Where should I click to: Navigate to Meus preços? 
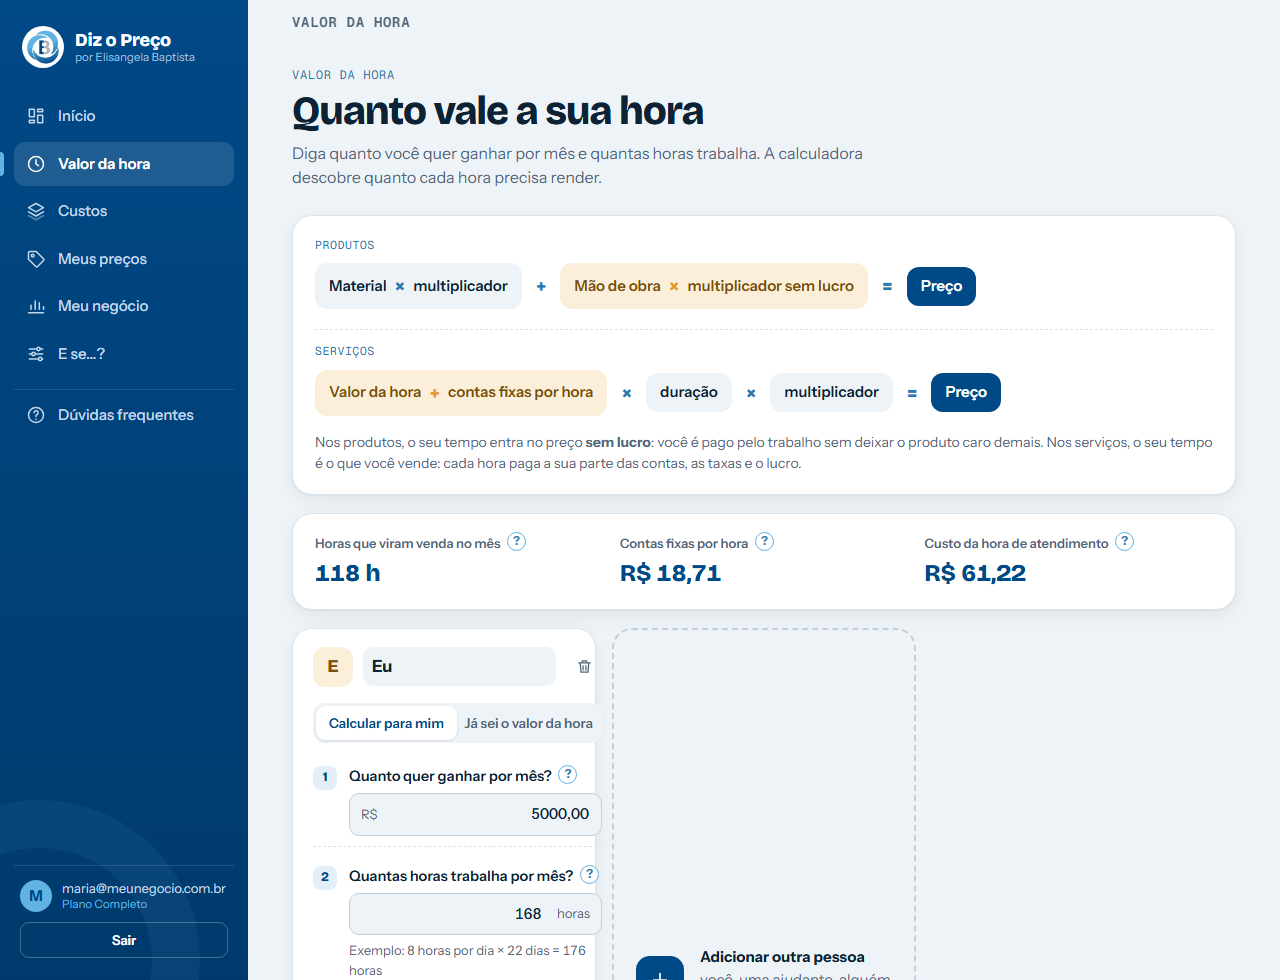pyautogui.click(x=124, y=259)
